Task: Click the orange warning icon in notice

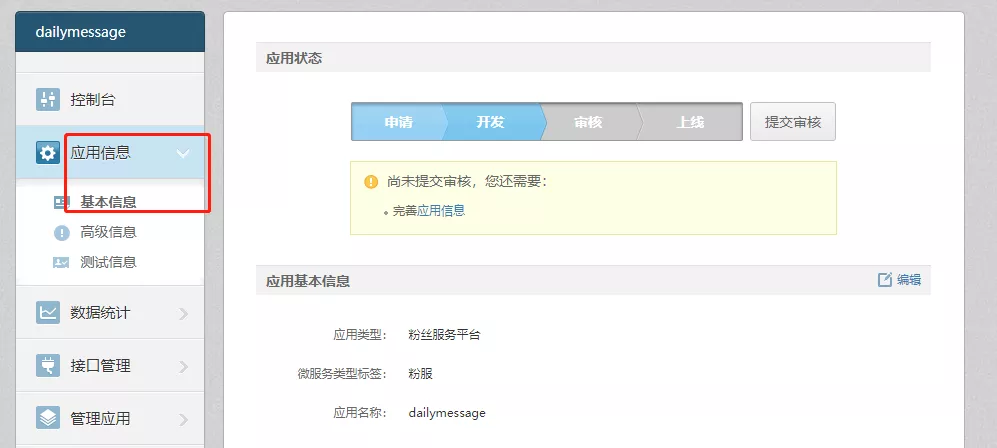Action: coord(371,182)
